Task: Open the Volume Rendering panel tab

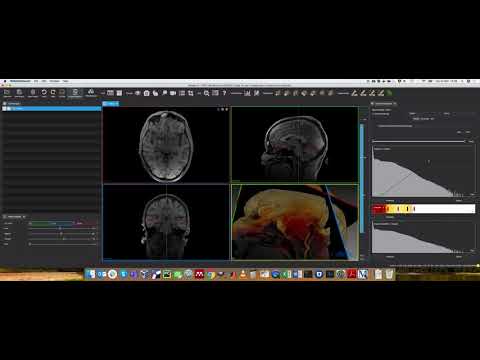Action: coord(384,104)
